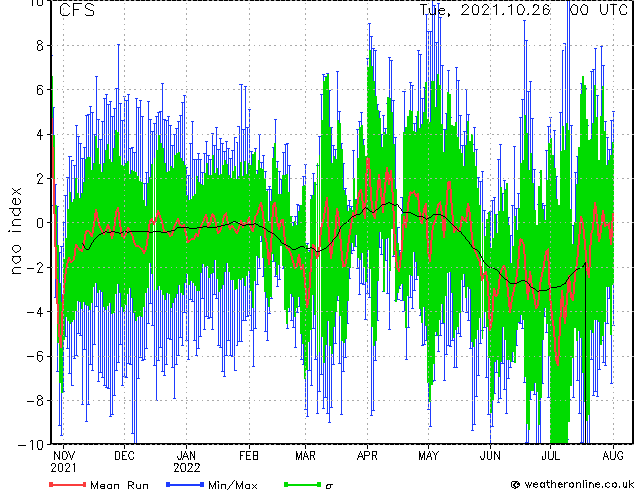Click the y-axis value -8
This screenshot has height=490, width=634.
click(35, 401)
